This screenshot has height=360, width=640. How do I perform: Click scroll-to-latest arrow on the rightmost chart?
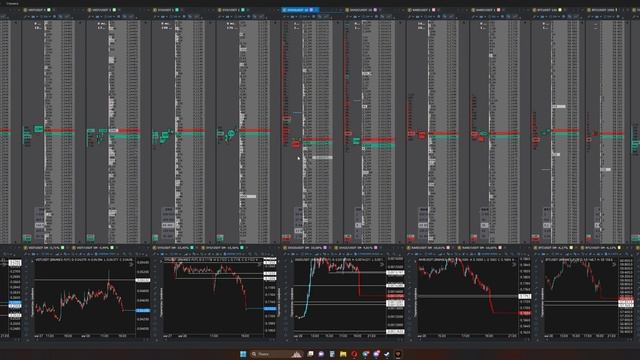click(613, 264)
